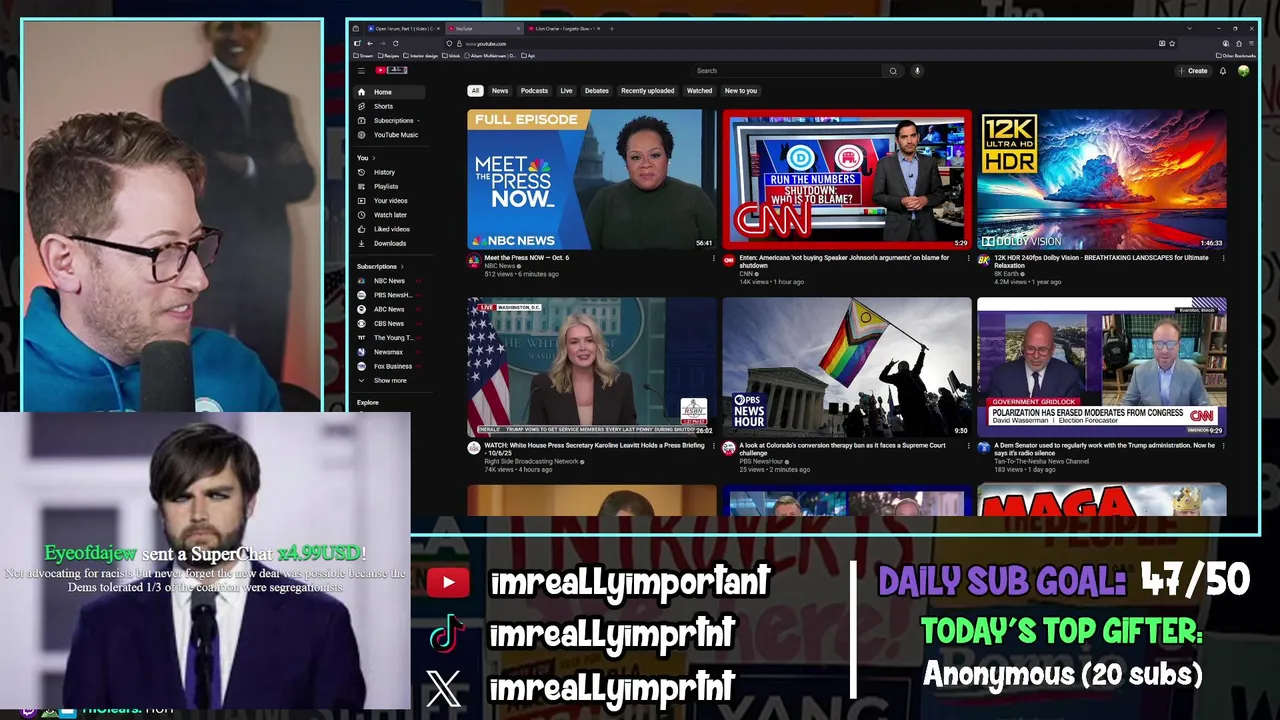This screenshot has height=720, width=1280.
Task: Open YouTube Music in sidebar
Action: click(x=390, y=135)
